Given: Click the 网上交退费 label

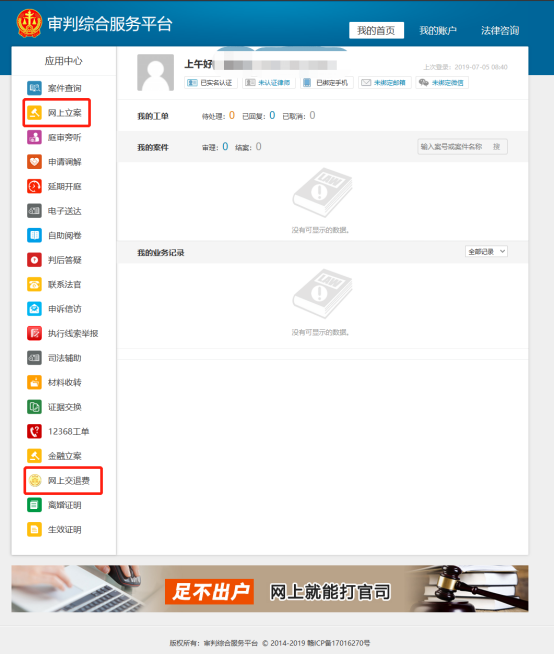Looking at the screenshot, I should tap(69, 480).
